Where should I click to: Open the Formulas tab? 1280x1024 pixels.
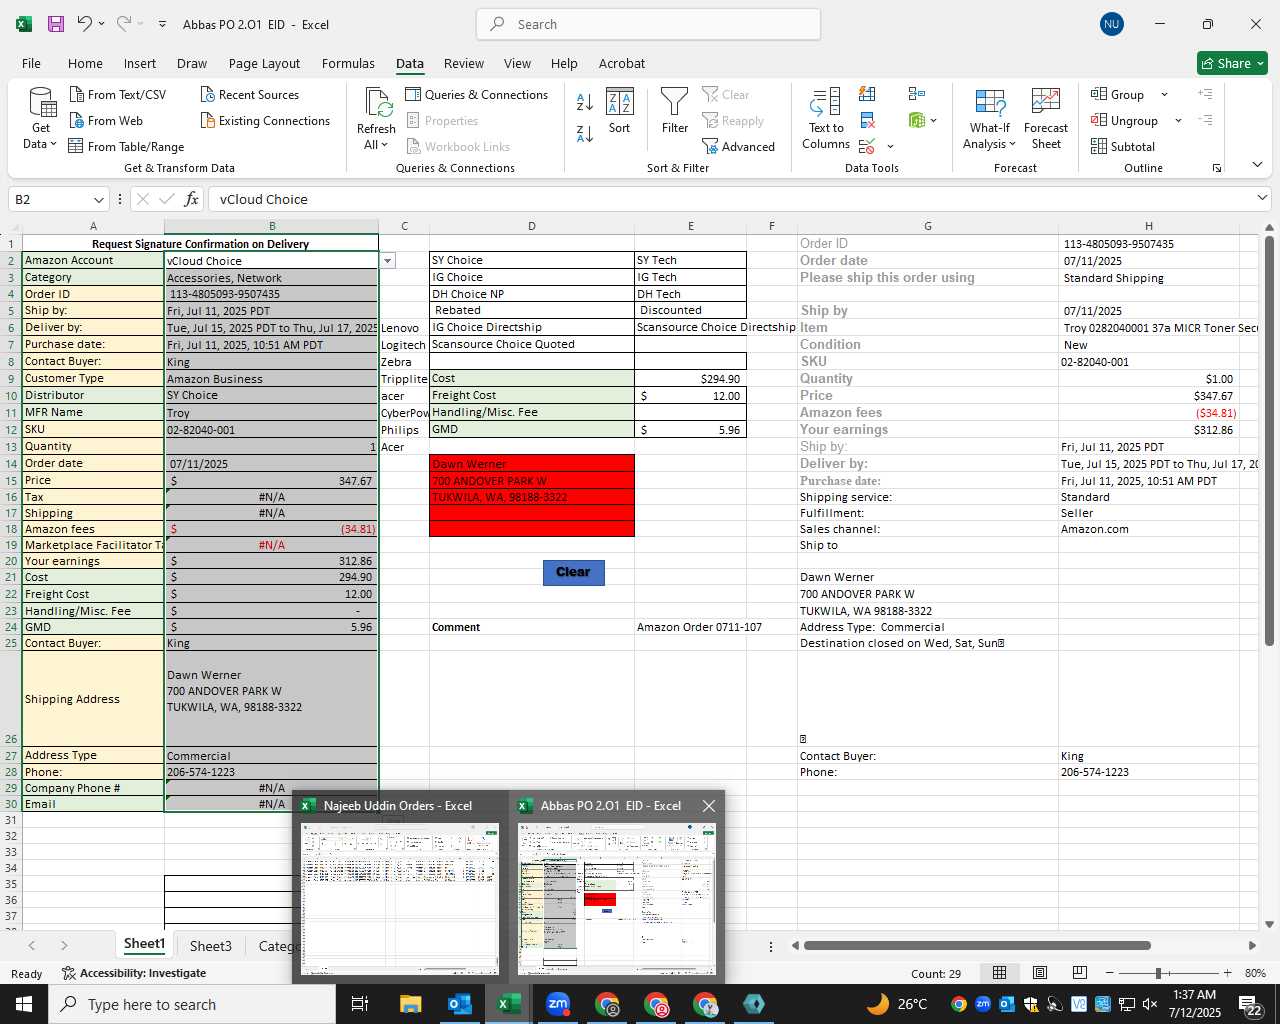348,63
